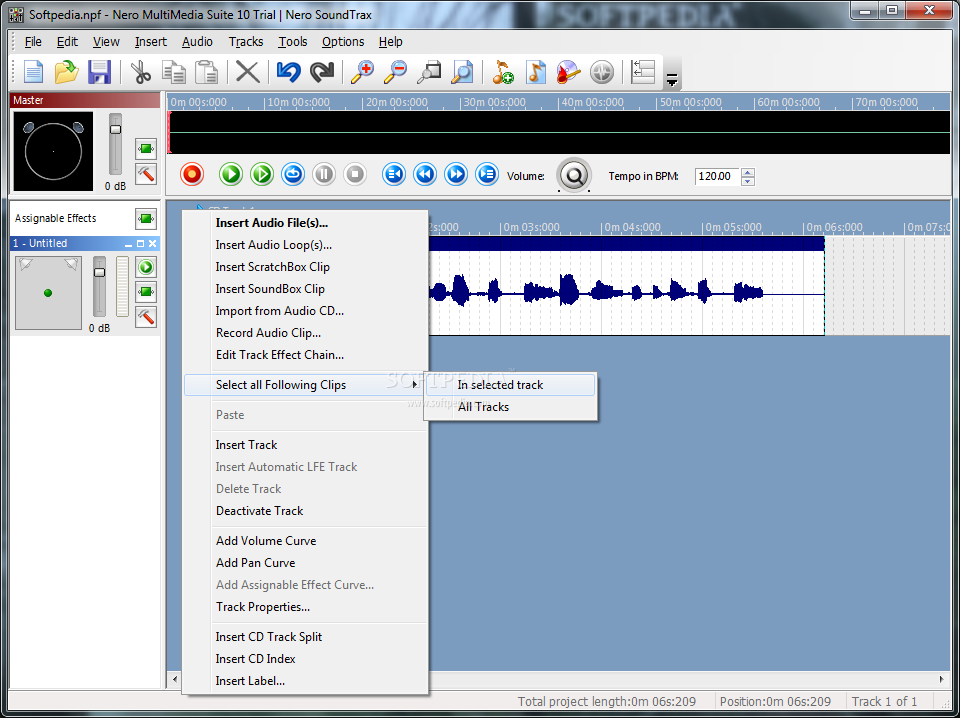Click the audio file note icon in toolbar

coord(536,72)
